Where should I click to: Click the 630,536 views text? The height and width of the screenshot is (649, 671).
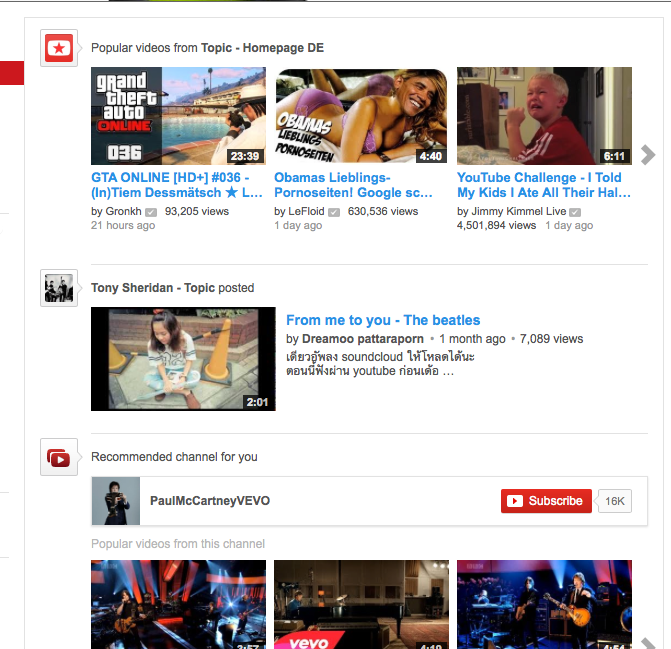click(x=383, y=211)
